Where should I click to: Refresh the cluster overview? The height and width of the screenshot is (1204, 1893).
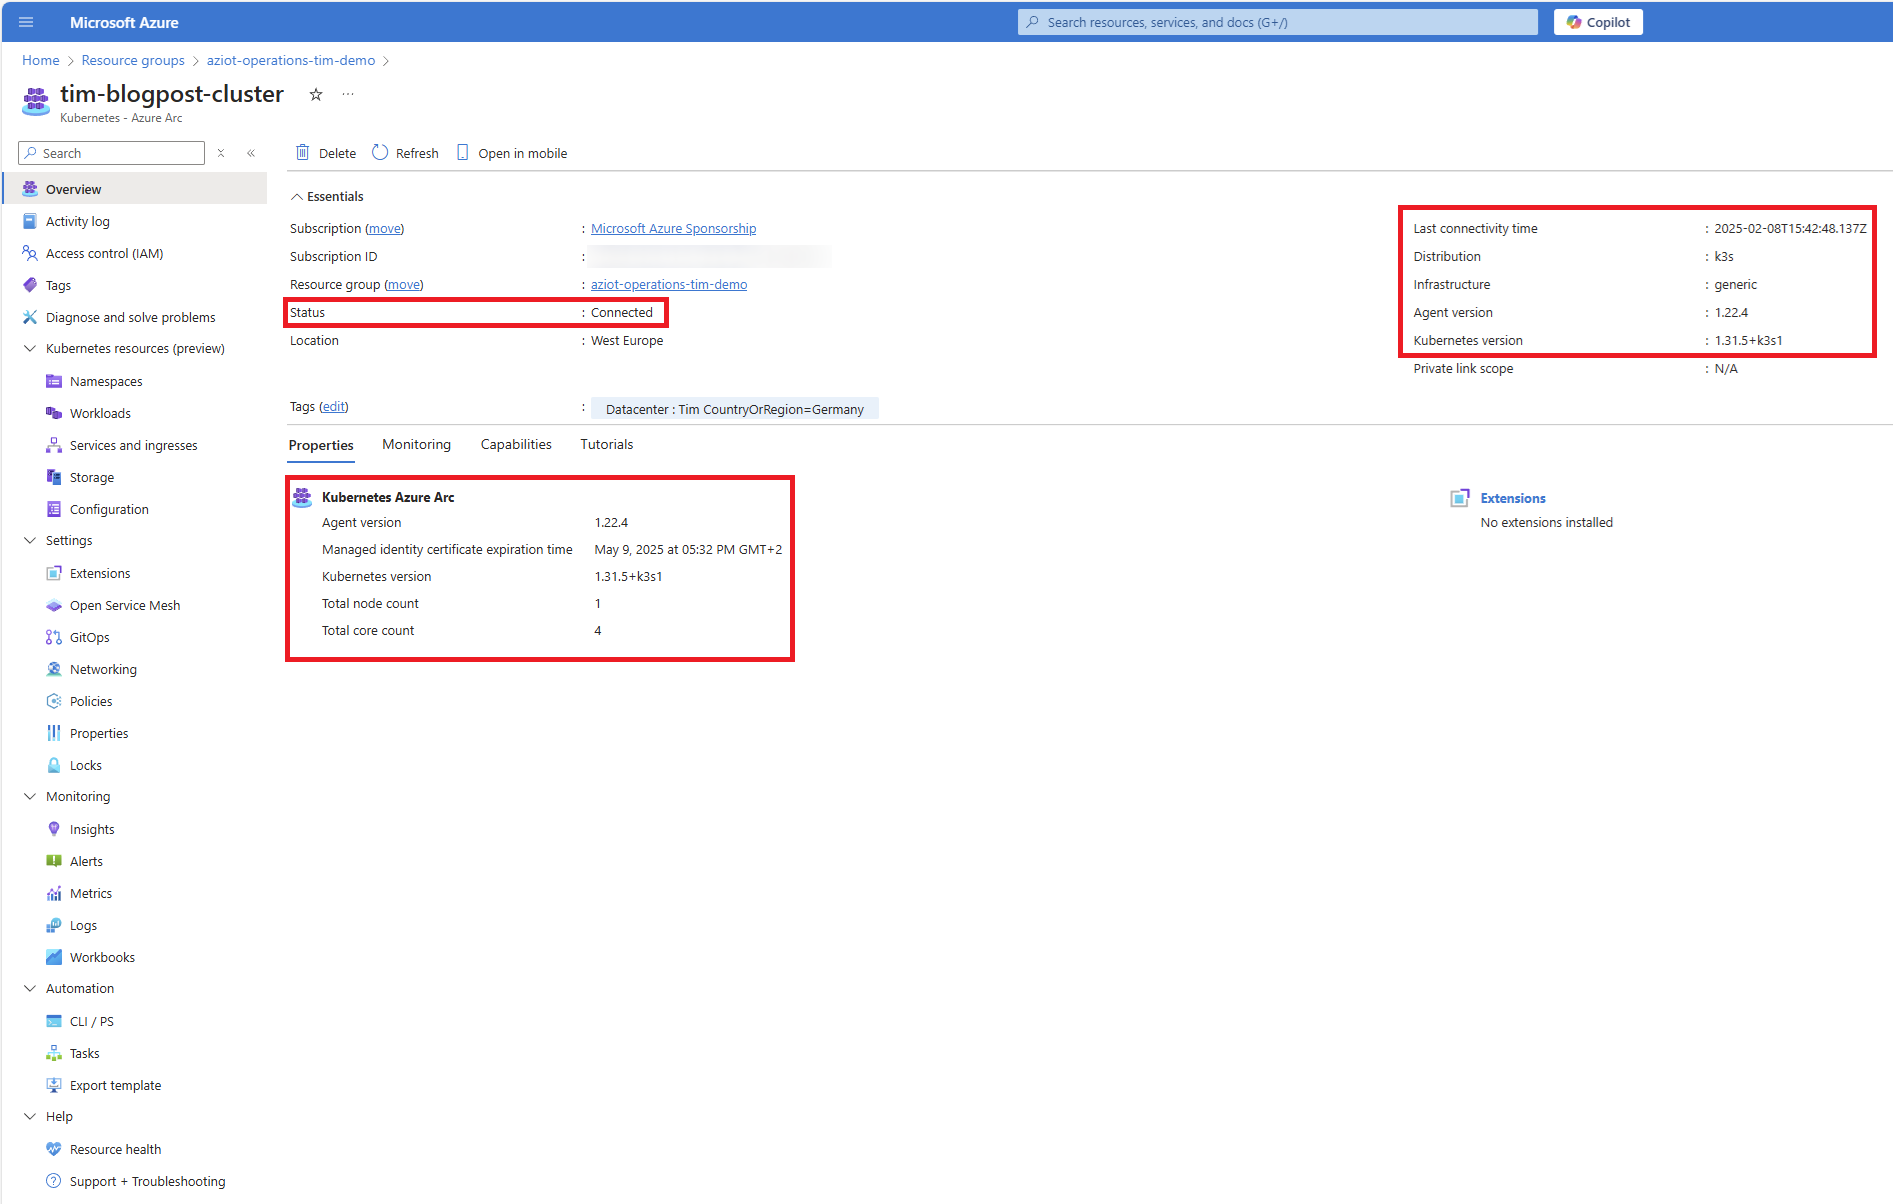click(x=405, y=153)
